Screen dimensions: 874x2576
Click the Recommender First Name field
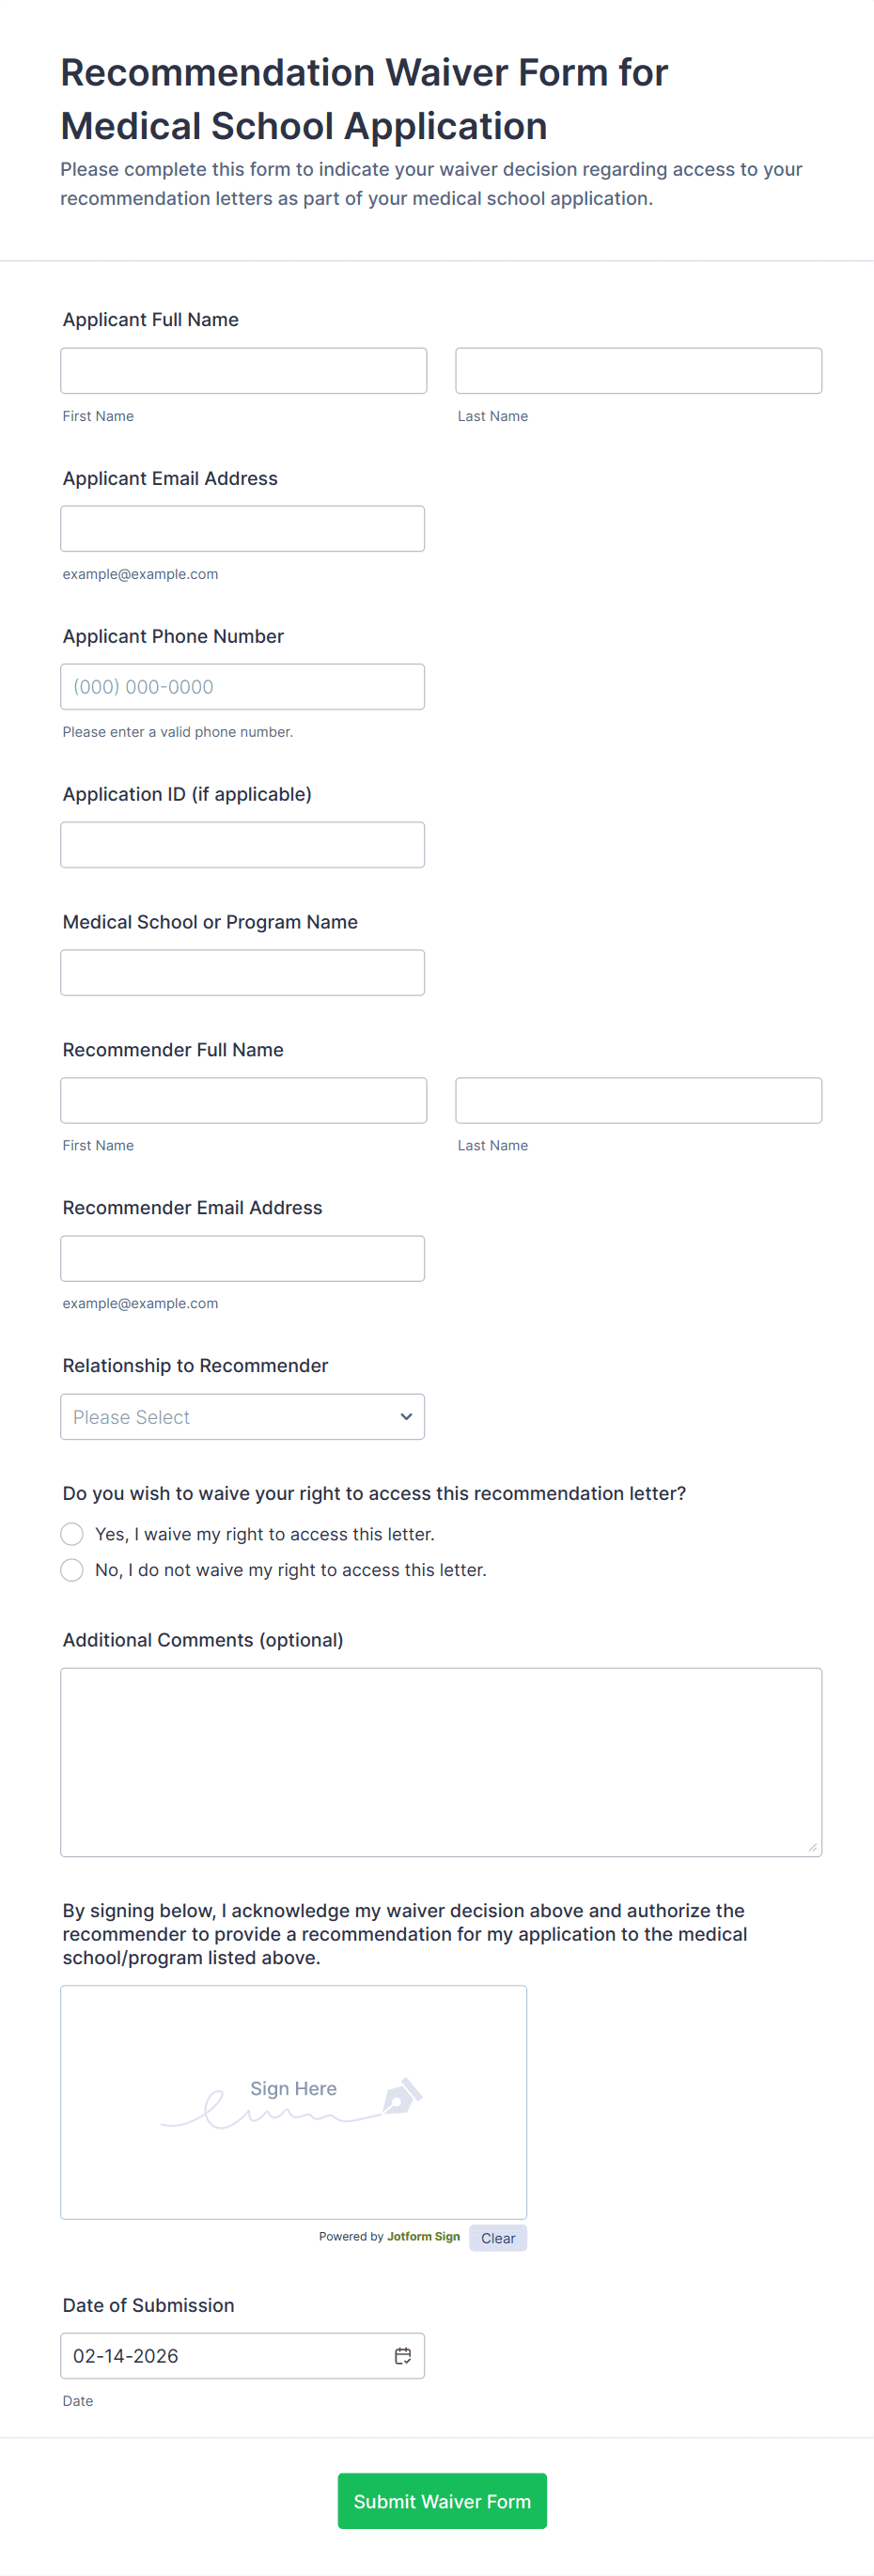[243, 1100]
